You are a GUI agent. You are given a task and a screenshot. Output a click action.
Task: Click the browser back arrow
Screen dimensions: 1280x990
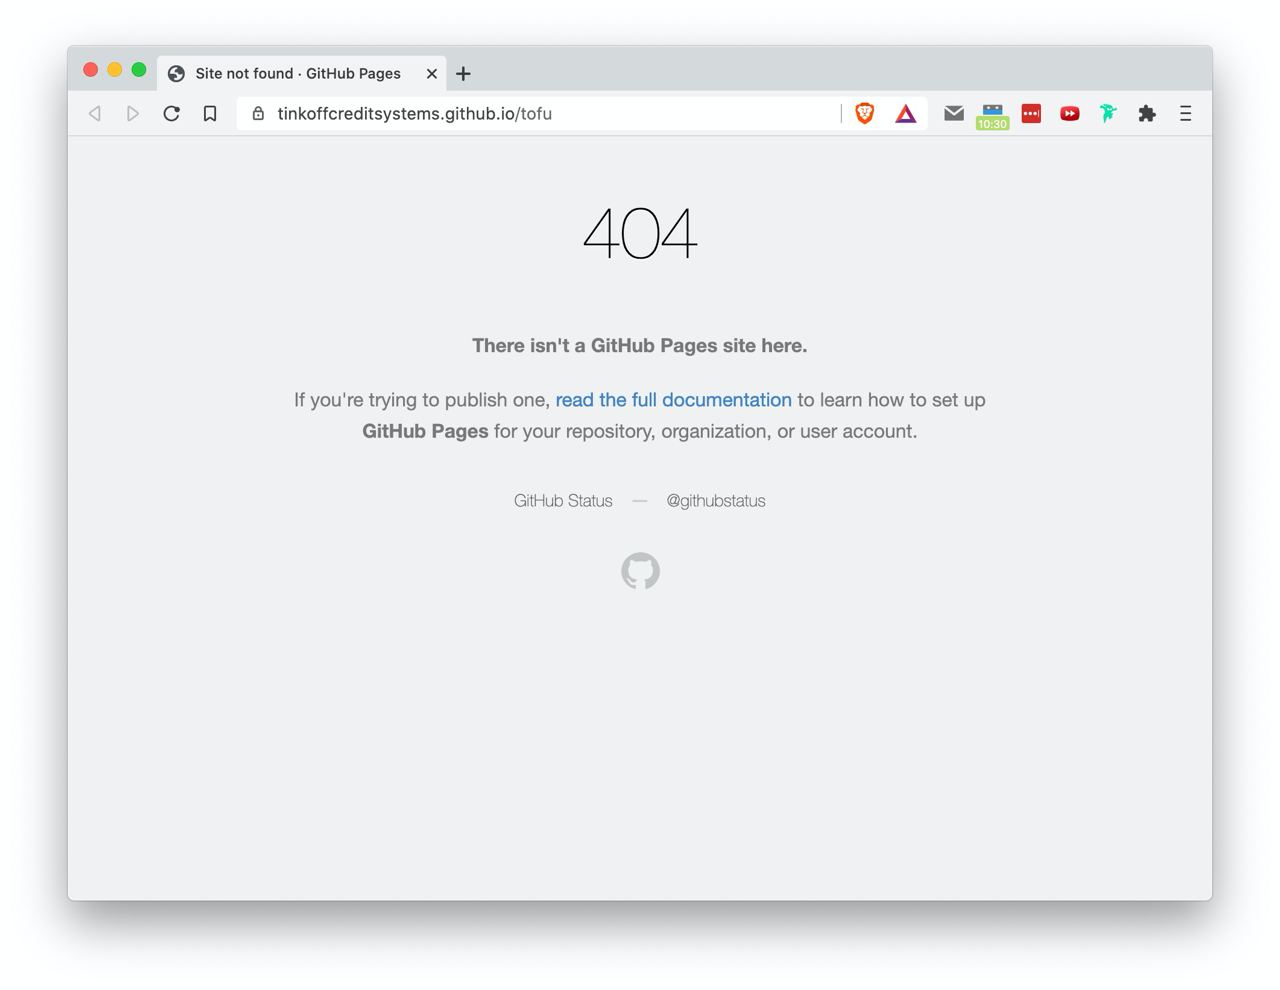click(95, 114)
